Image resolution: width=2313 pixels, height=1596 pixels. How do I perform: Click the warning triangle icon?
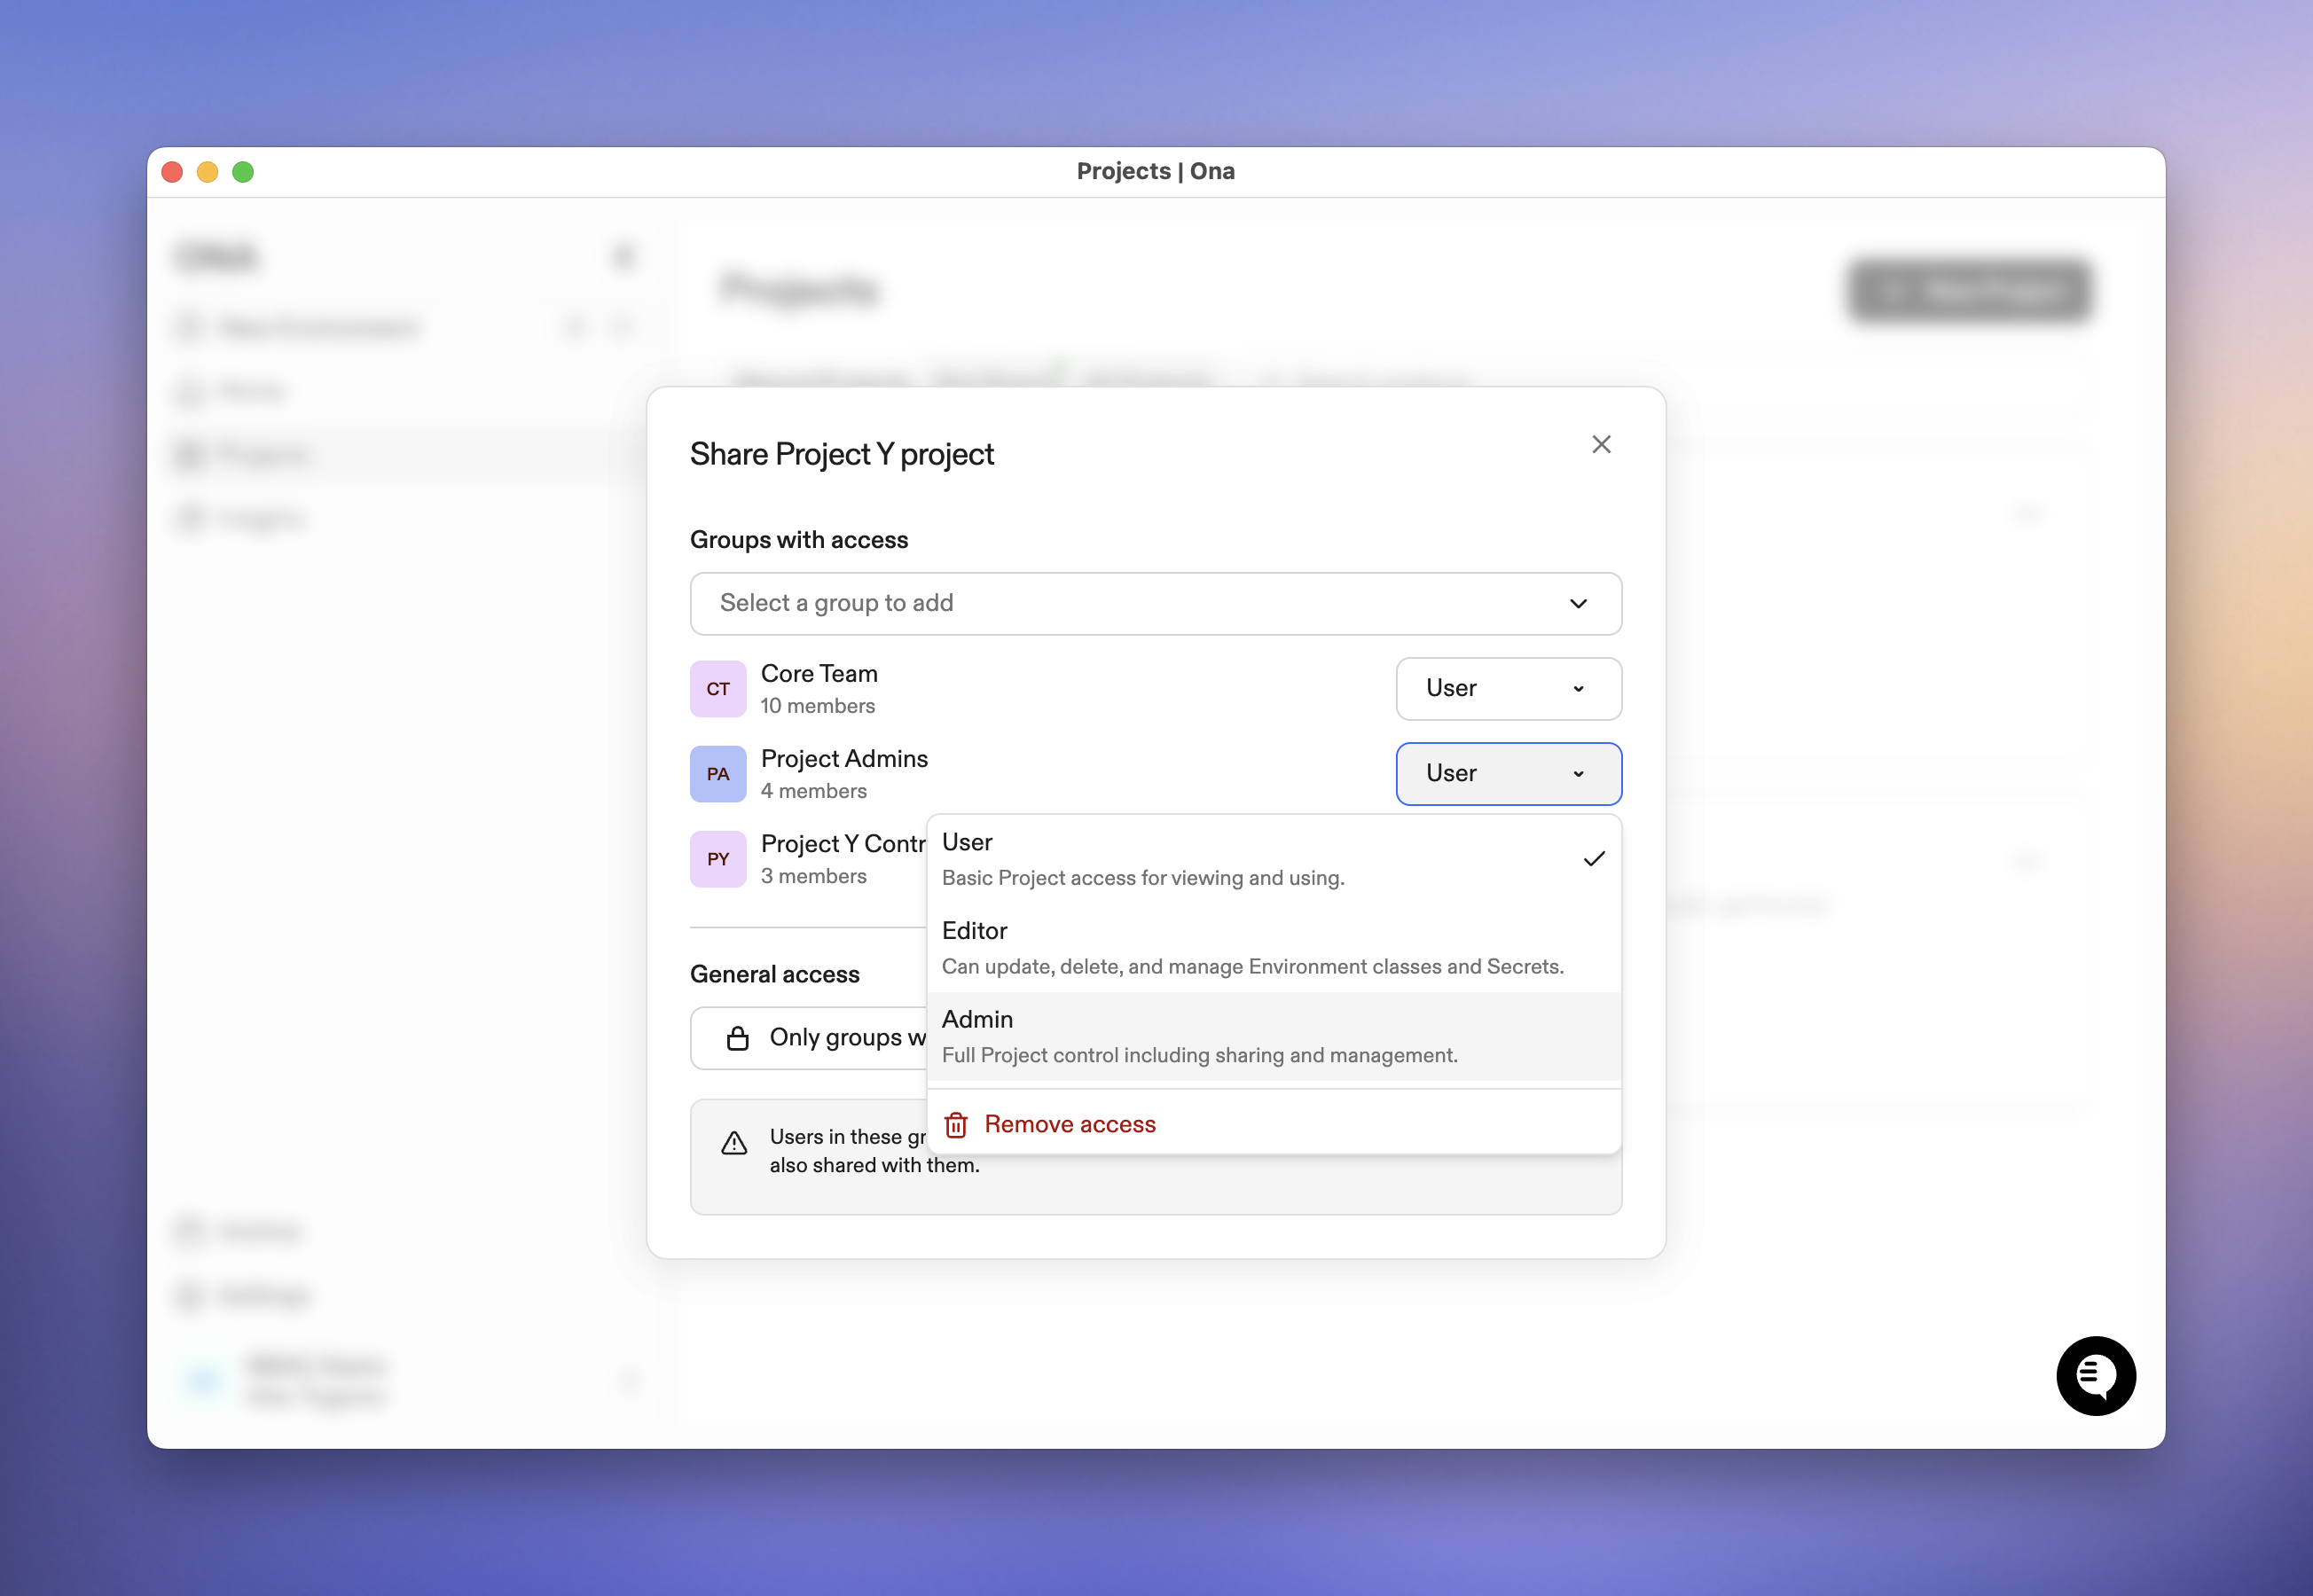(734, 1143)
